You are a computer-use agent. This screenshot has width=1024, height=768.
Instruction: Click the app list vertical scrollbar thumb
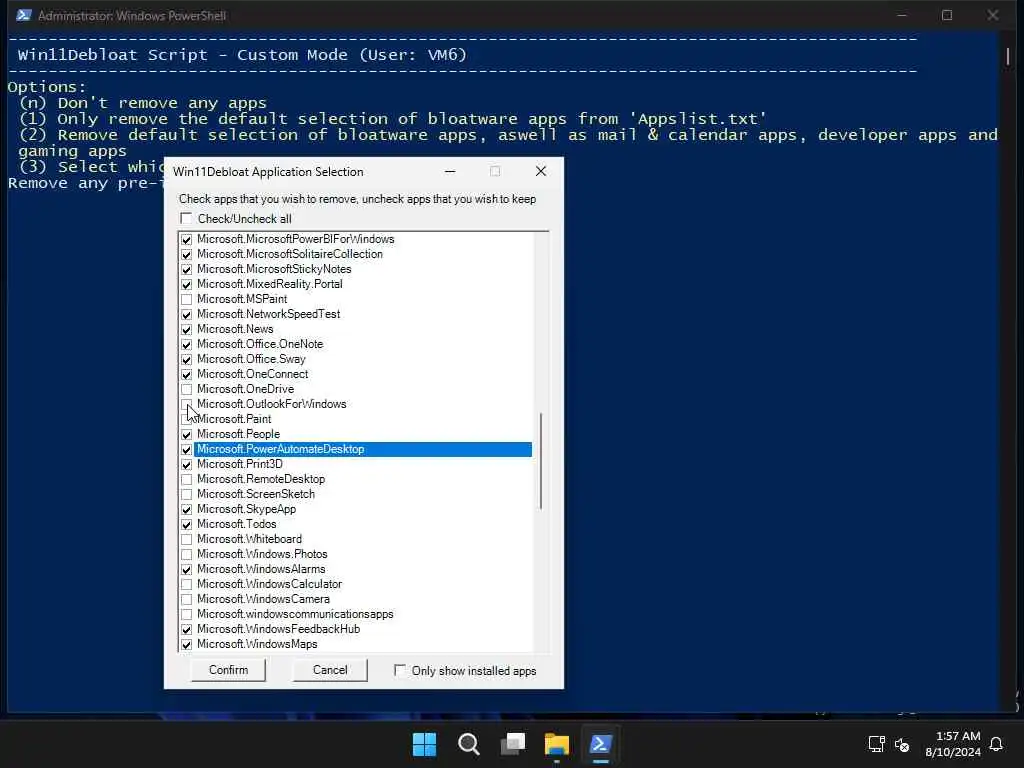pos(541,461)
